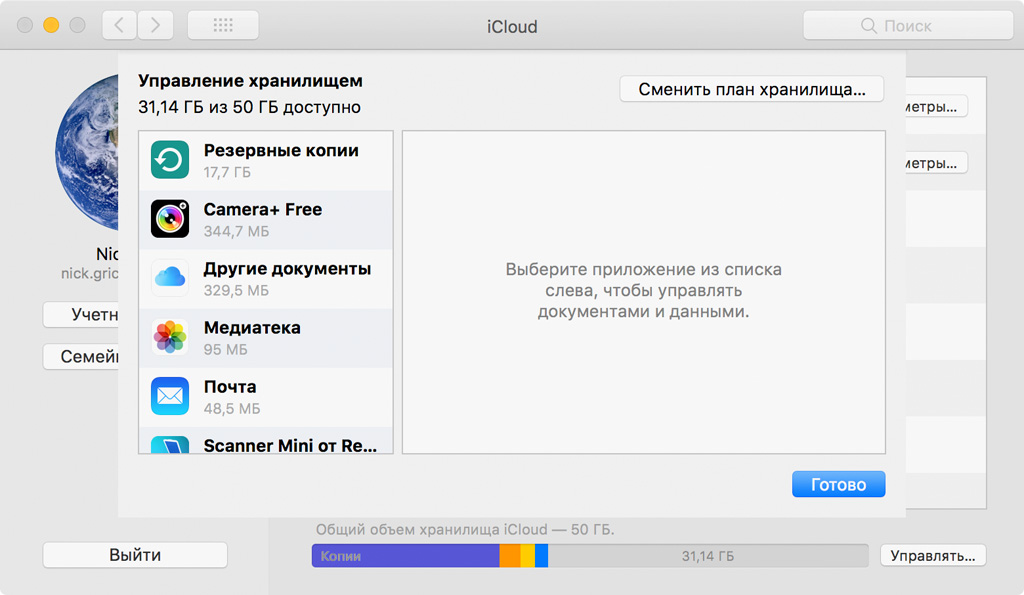Click the purple Копии storage bar segment
The width and height of the screenshot is (1024, 595).
click(x=406, y=556)
